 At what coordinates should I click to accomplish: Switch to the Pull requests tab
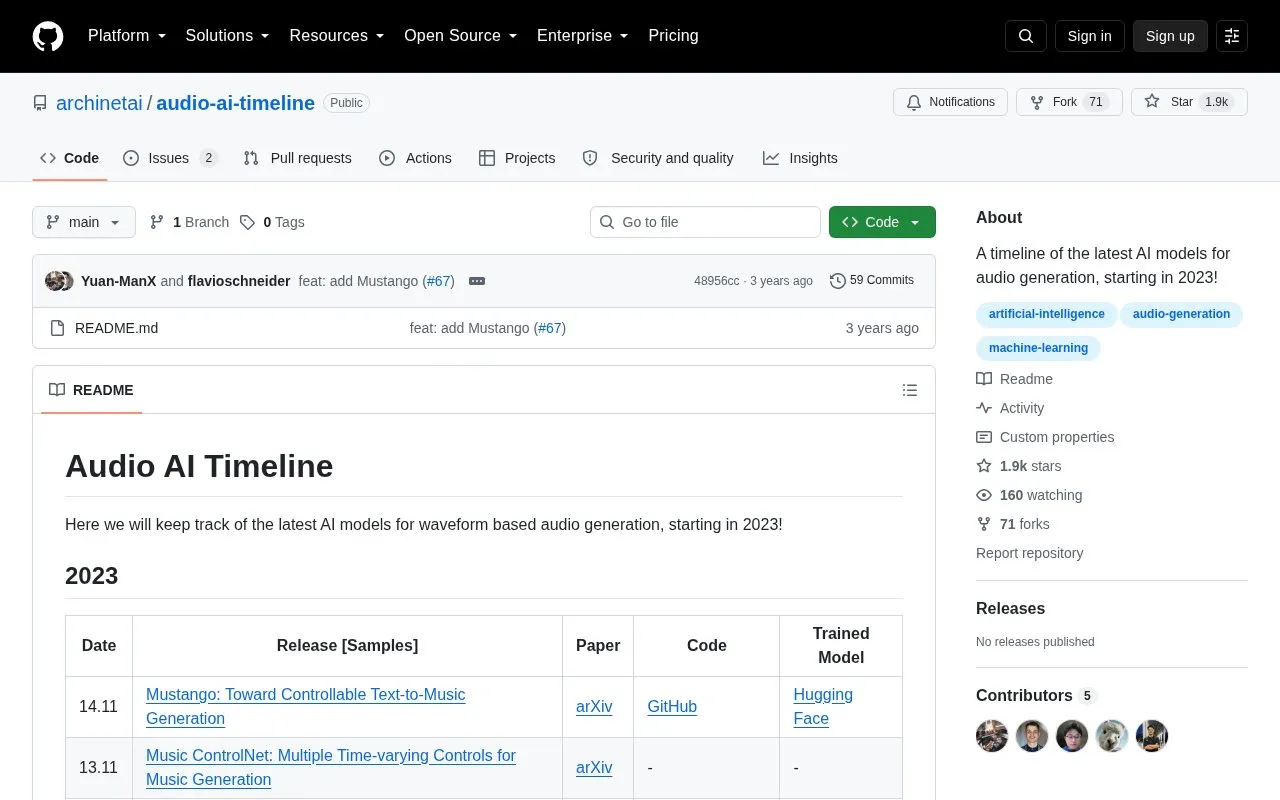point(297,158)
